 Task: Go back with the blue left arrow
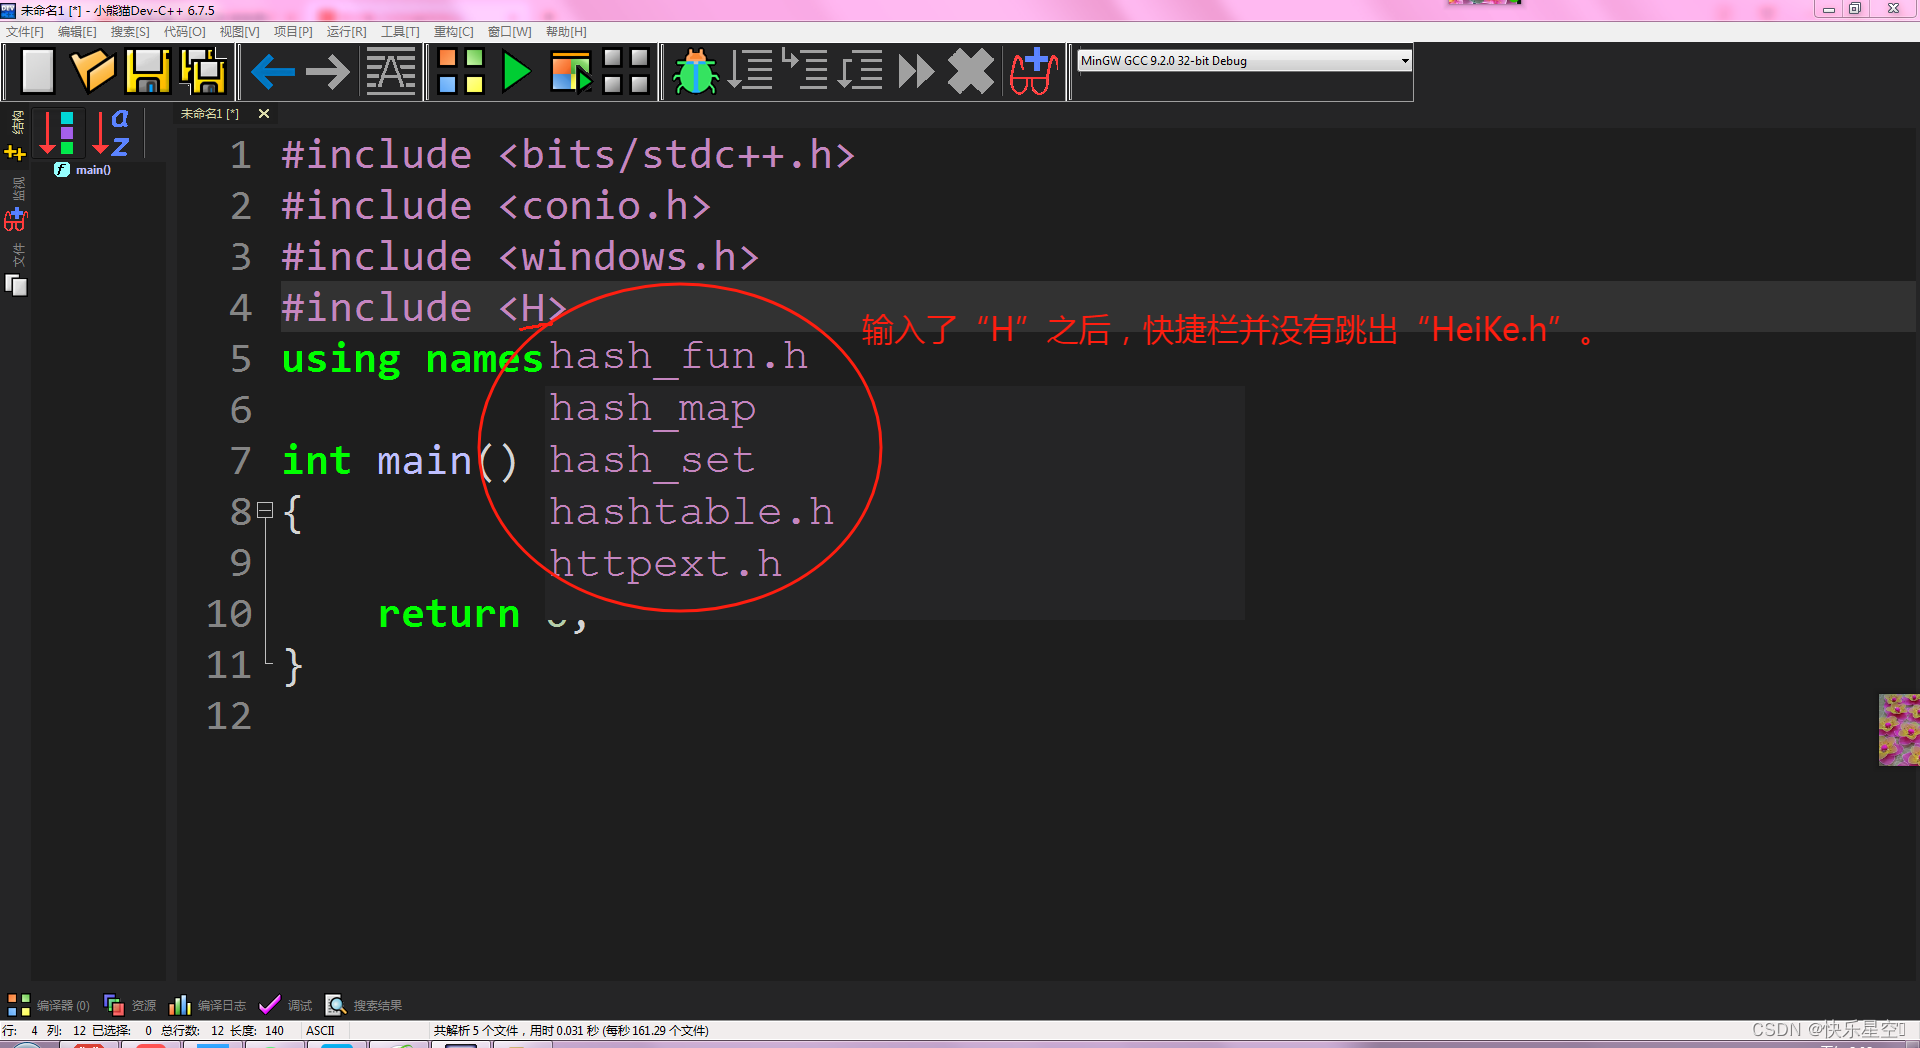click(x=272, y=72)
